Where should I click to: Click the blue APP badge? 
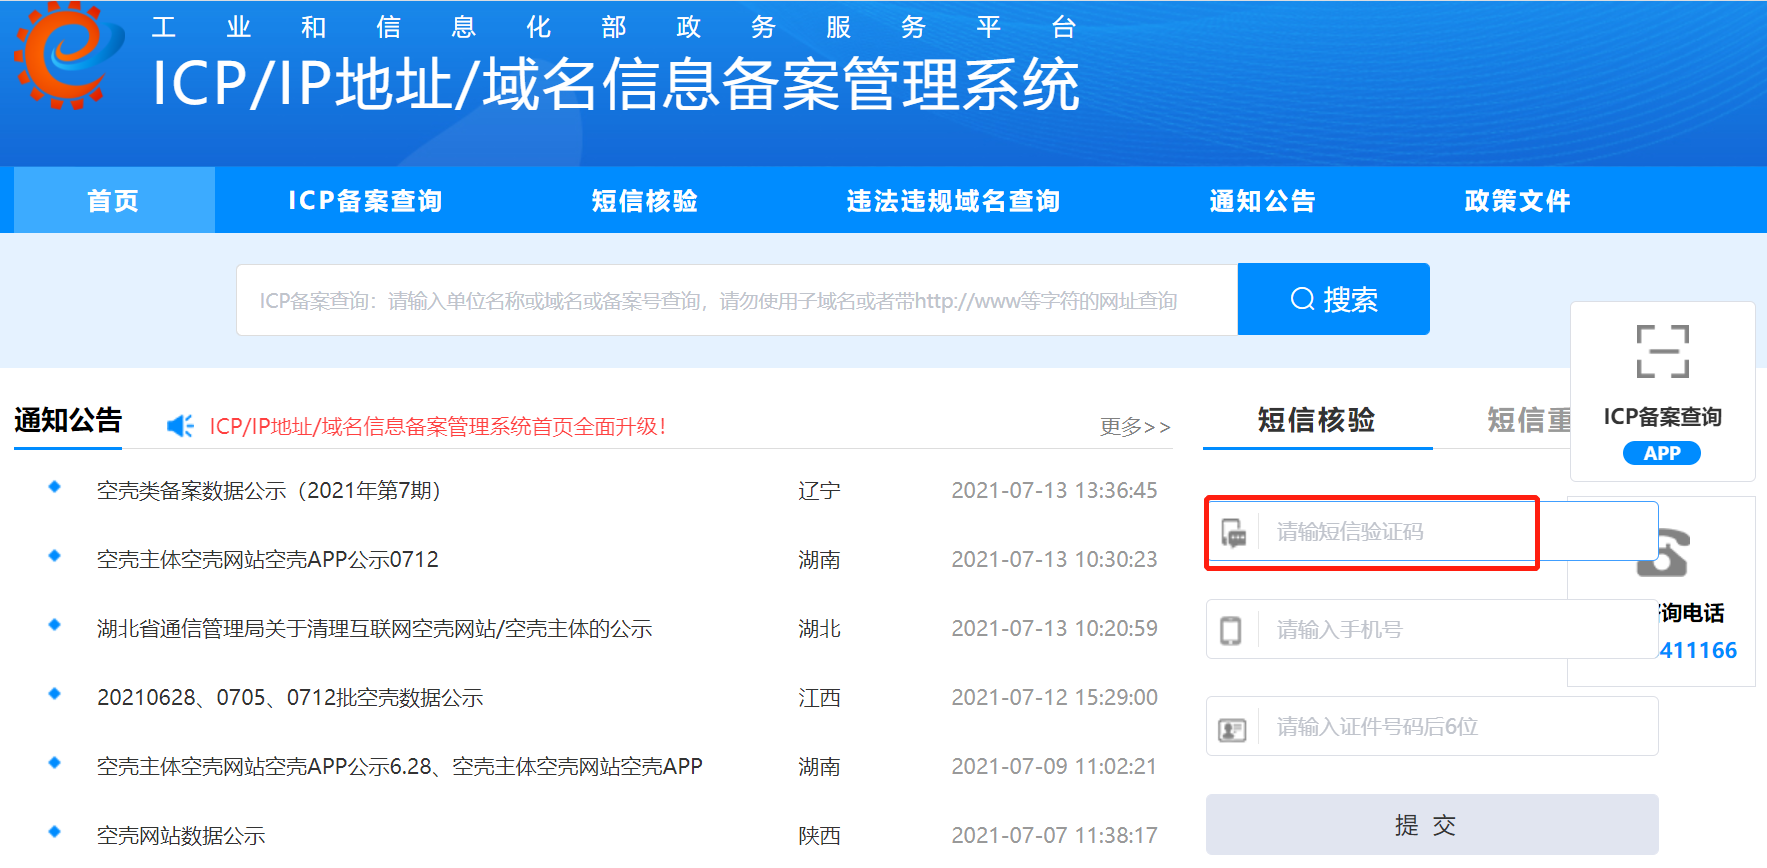point(1661,453)
